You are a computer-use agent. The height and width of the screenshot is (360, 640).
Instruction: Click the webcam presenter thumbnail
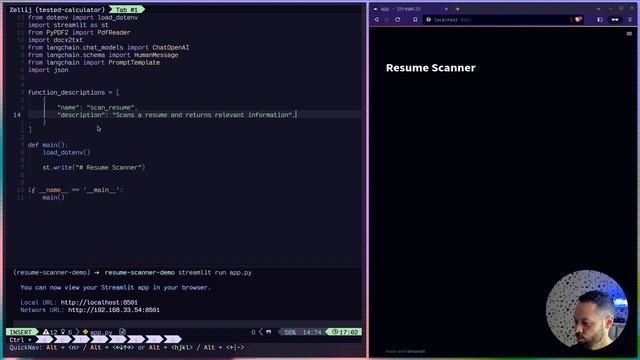(x=587, y=309)
